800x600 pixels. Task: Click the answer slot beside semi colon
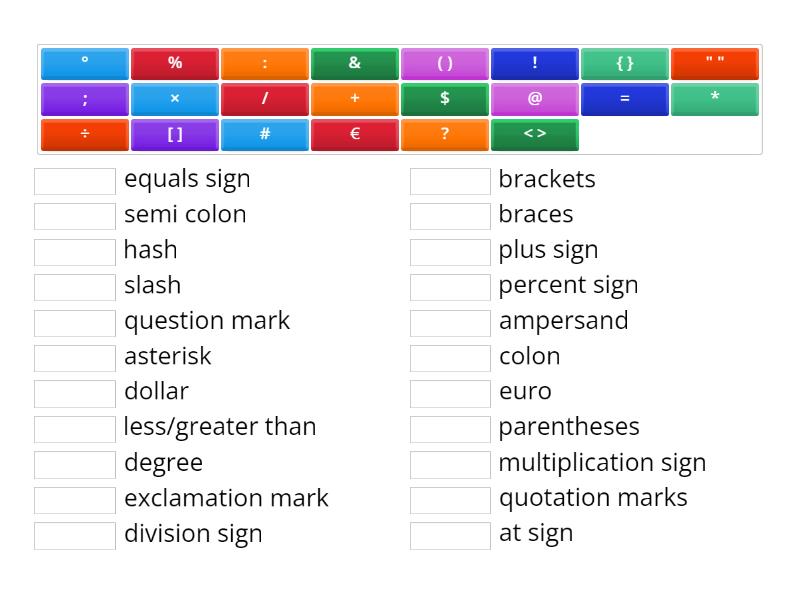[x=74, y=214]
